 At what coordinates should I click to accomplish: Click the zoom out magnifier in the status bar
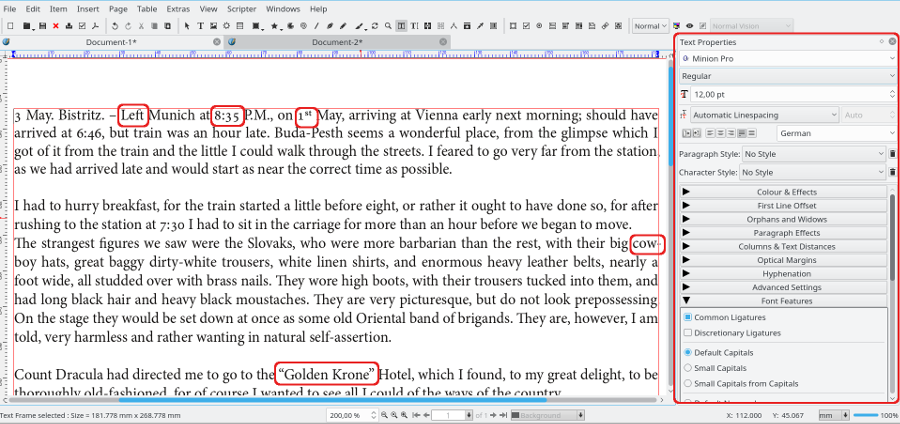pos(386,415)
